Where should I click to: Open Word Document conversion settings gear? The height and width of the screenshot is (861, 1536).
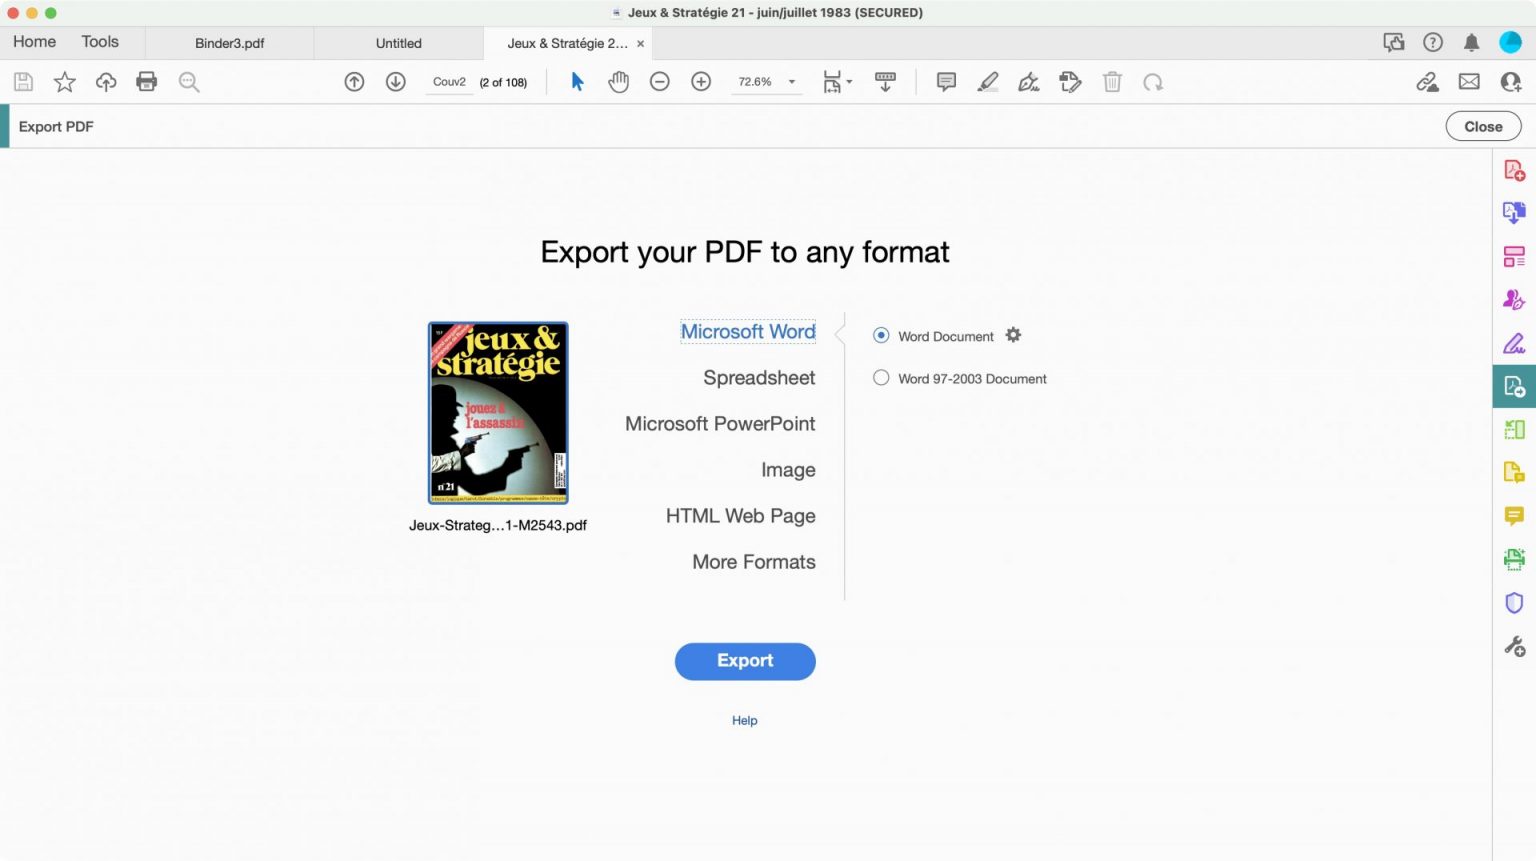(x=1013, y=335)
